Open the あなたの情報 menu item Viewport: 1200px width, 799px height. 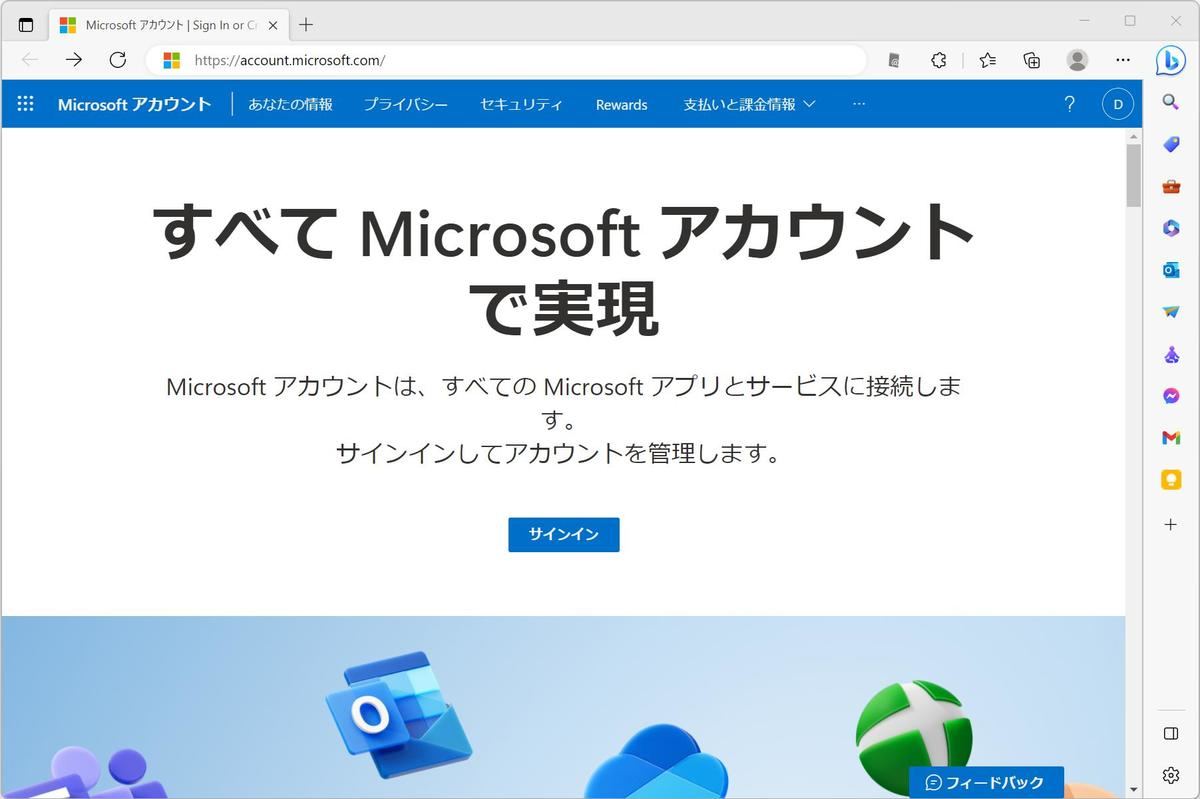point(290,104)
